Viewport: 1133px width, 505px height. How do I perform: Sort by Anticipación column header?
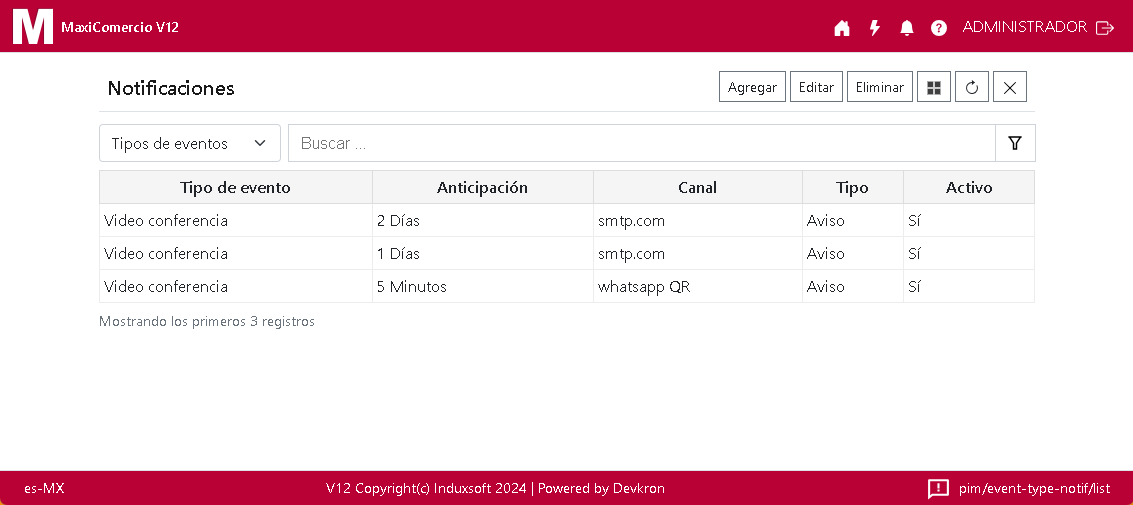(482, 187)
